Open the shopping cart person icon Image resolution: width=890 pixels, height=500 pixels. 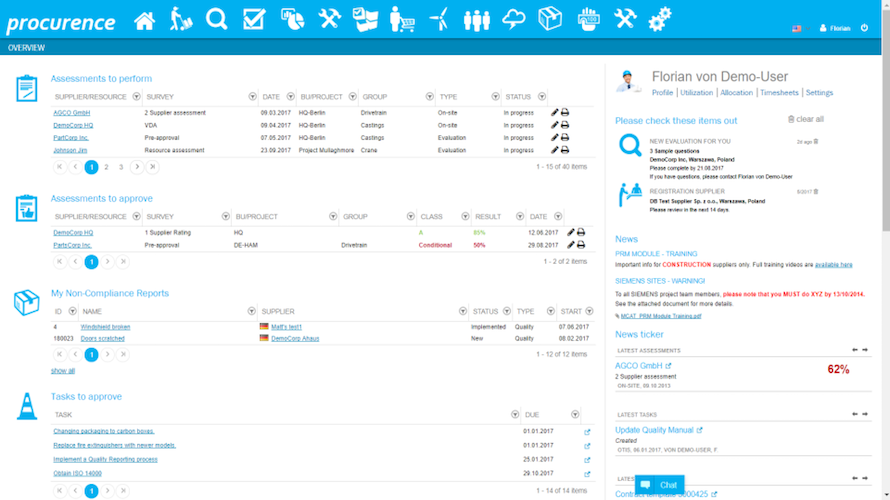pyautogui.click(x=402, y=19)
